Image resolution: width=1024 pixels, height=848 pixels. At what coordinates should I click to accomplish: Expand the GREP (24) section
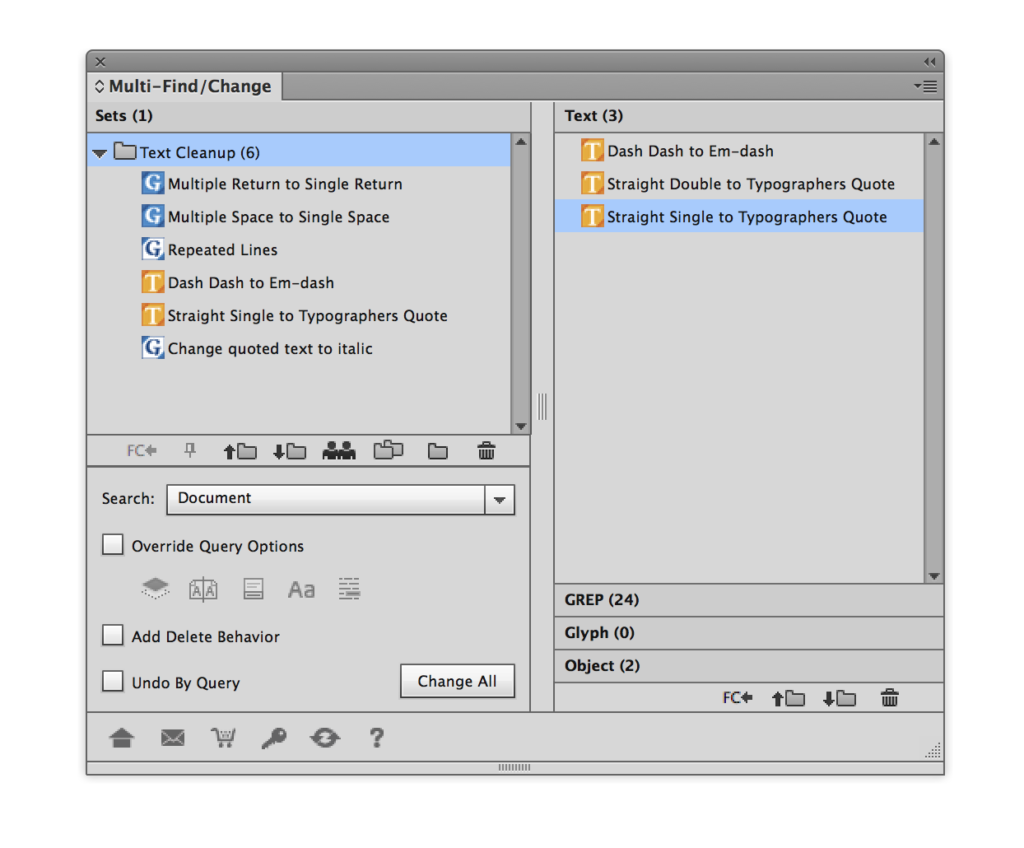(601, 600)
